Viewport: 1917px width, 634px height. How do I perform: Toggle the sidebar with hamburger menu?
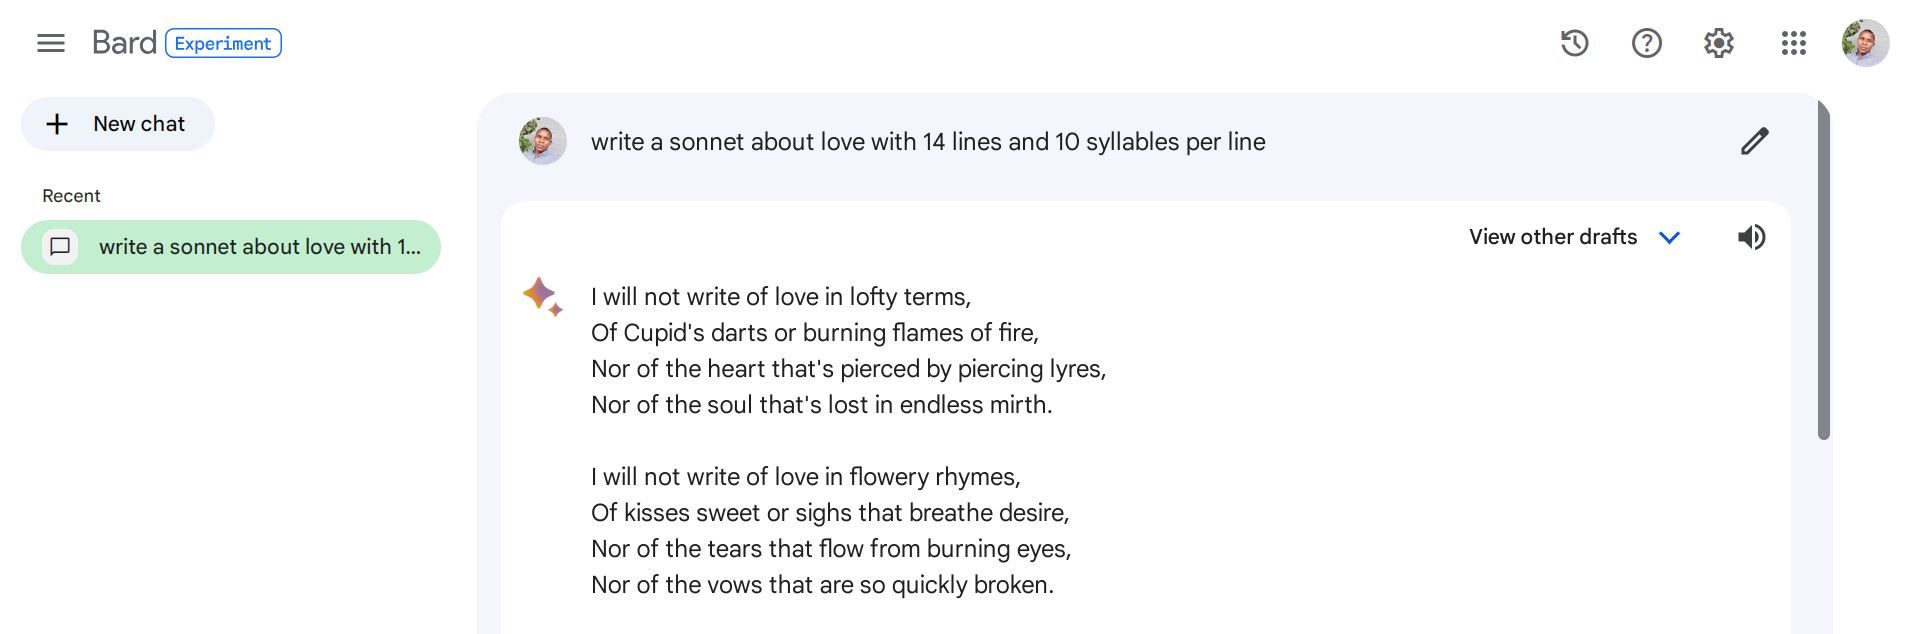point(50,43)
